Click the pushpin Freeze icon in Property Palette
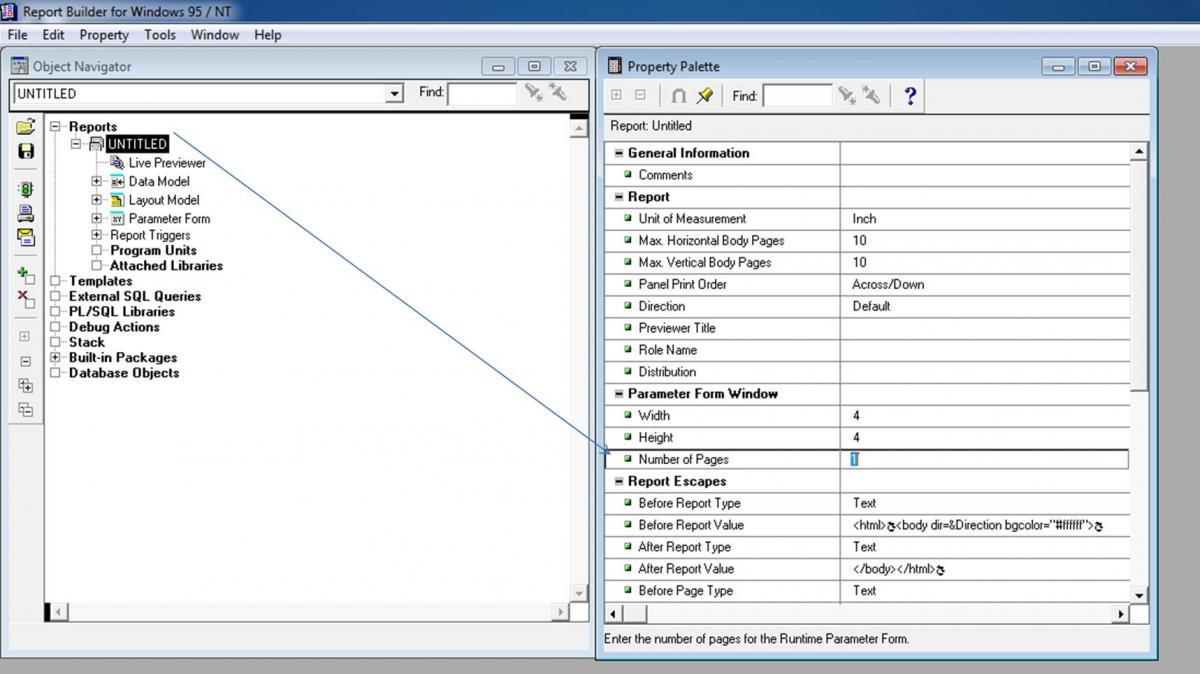Screen dimensions: 1200x674 click(x=705, y=96)
